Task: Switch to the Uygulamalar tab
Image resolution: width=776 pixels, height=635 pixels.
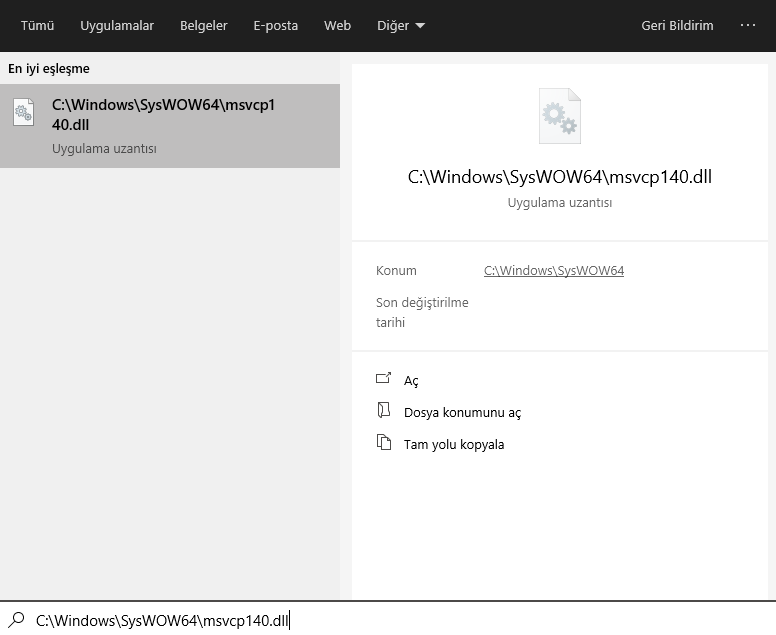Action: click(x=117, y=25)
